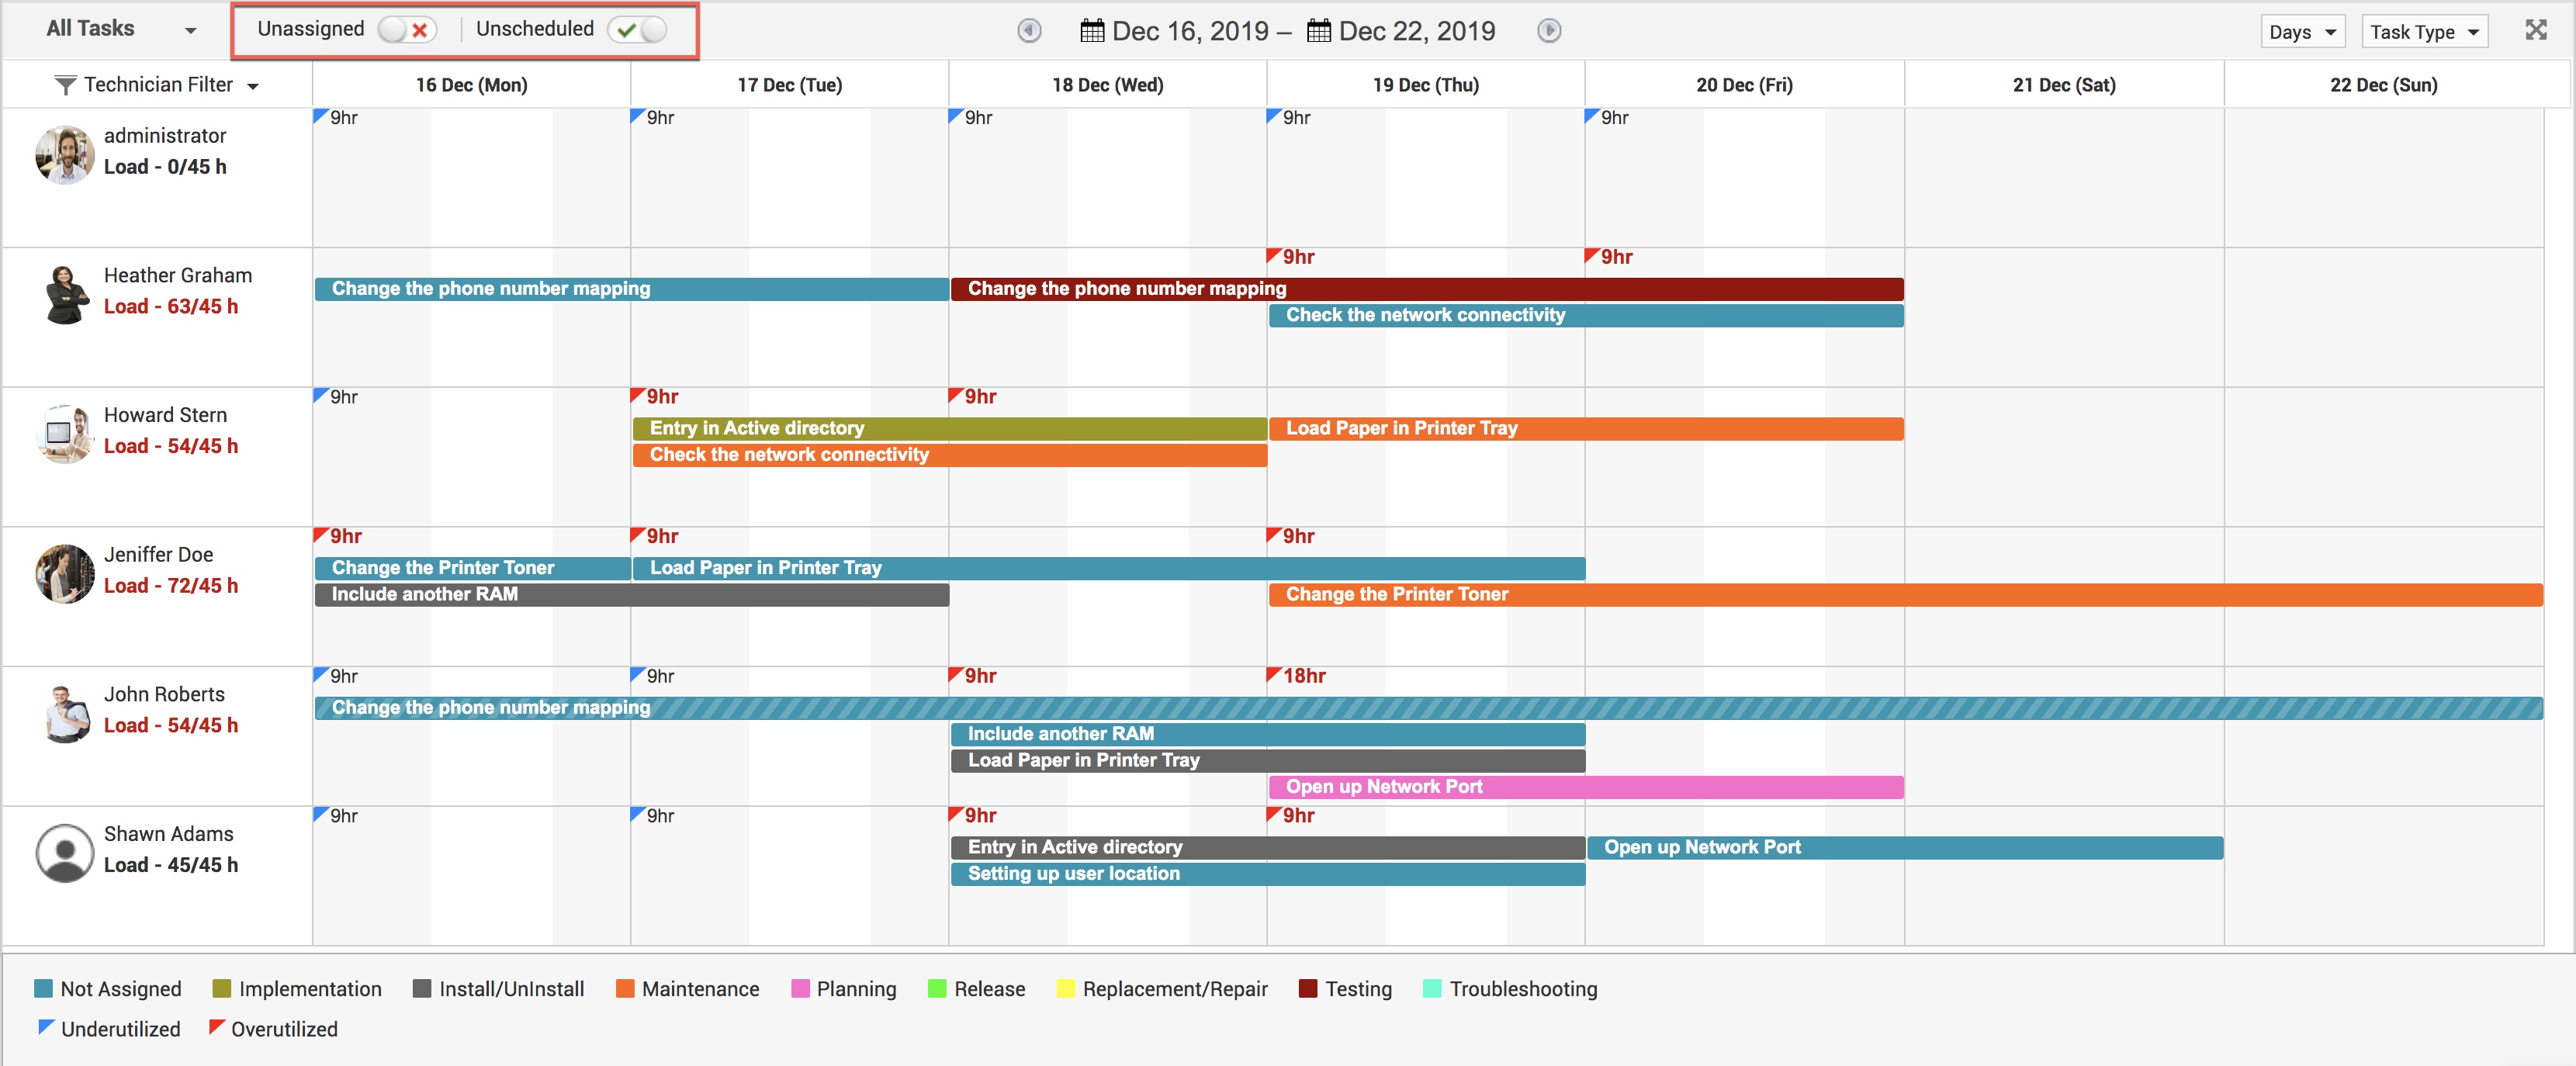Select the 22 Dec (Sun) column header
2576x1066 pixels.
click(x=2383, y=85)
